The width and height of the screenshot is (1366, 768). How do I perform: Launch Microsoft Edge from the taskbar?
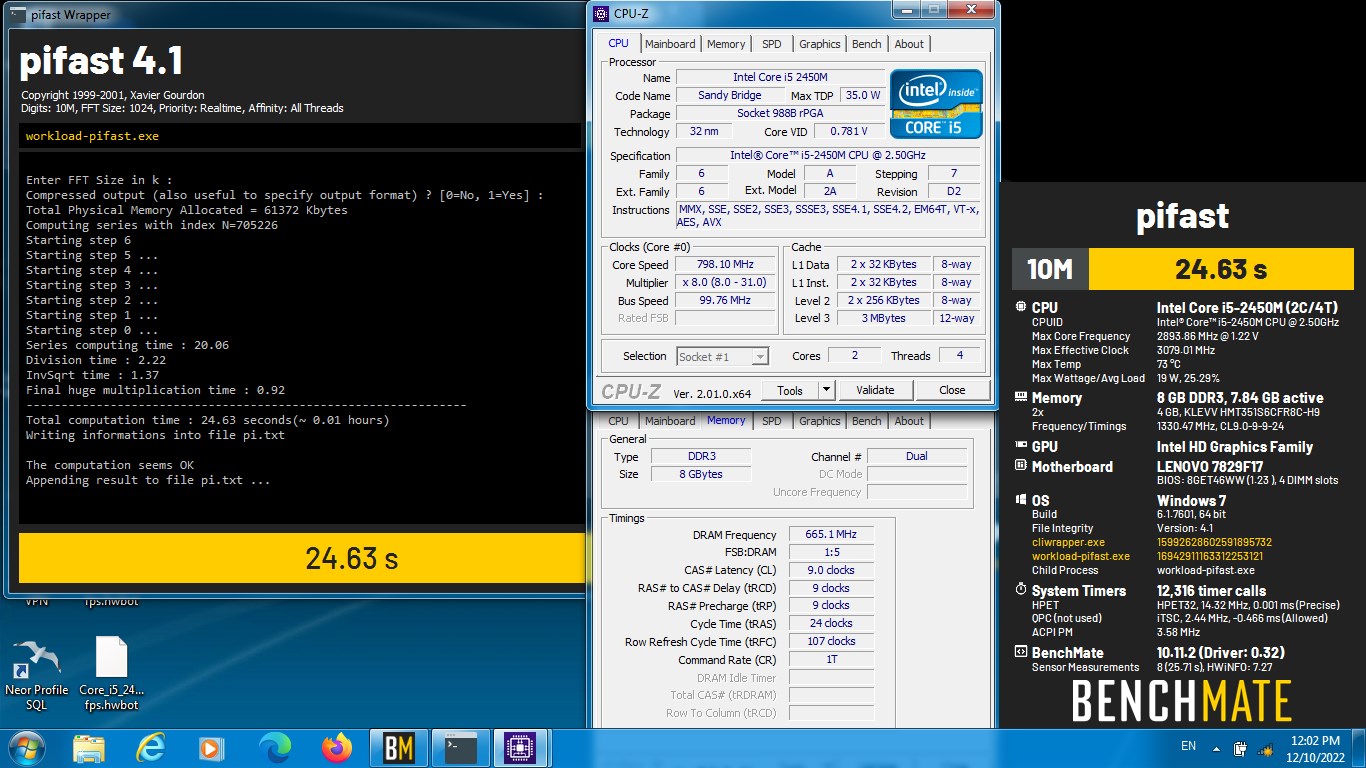[275, 748]
